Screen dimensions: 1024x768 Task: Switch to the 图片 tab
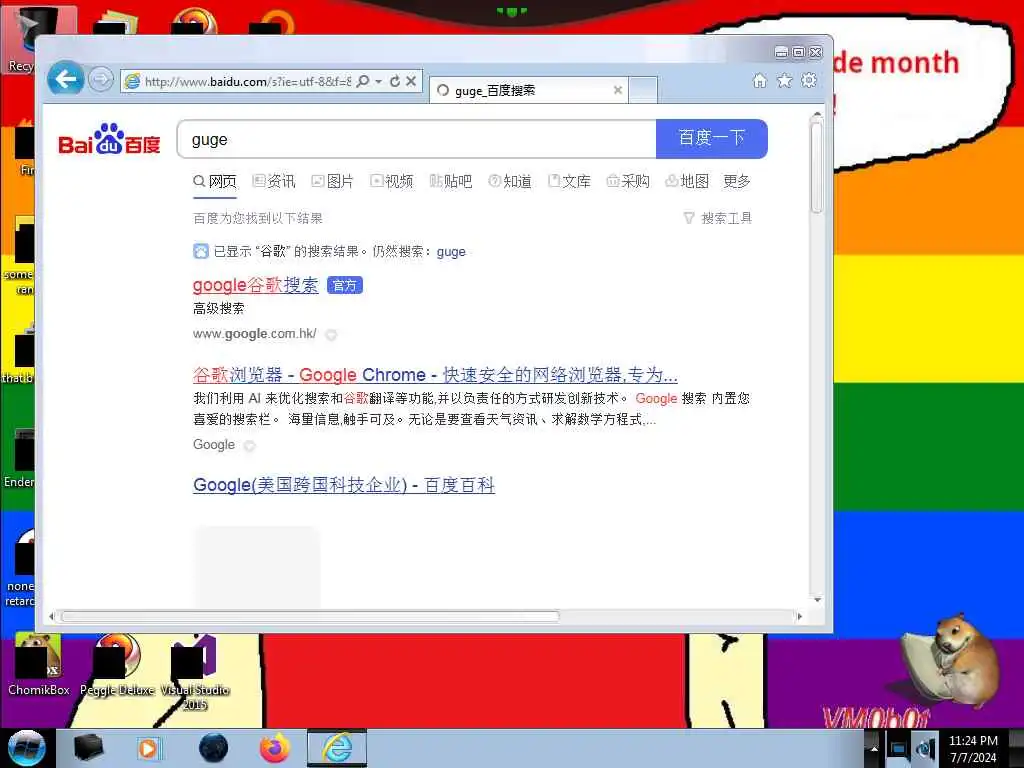pyautogui.click(x=332, y=182)
